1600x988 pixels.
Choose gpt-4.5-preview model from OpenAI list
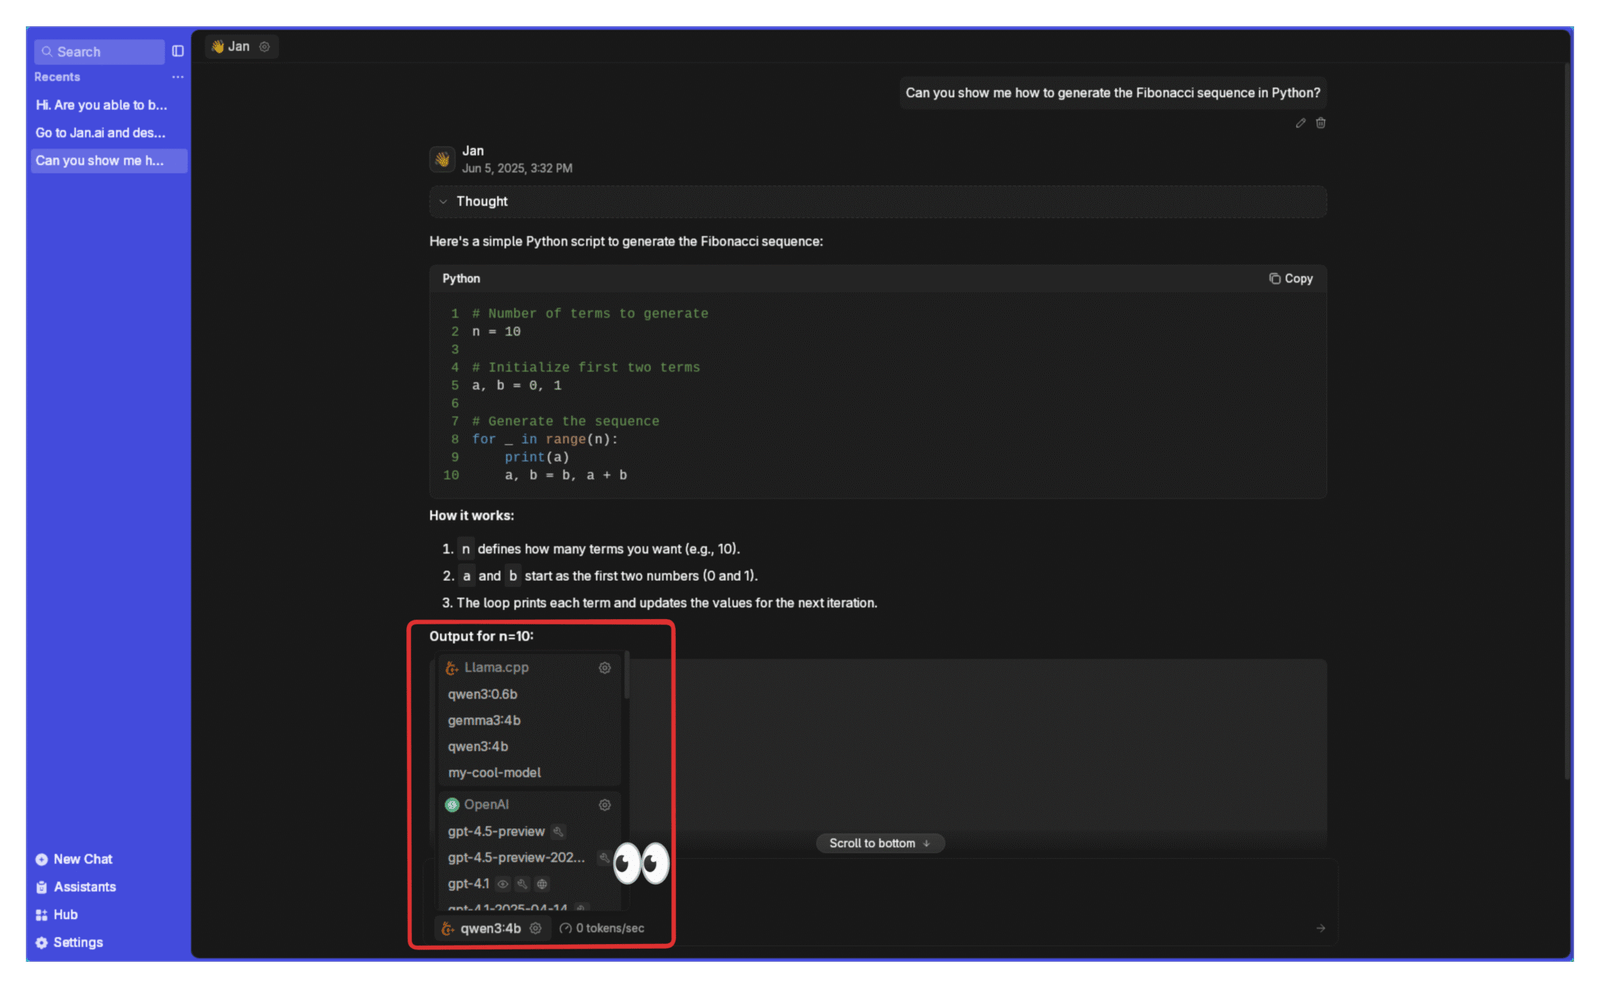click(x=496, y=831)
